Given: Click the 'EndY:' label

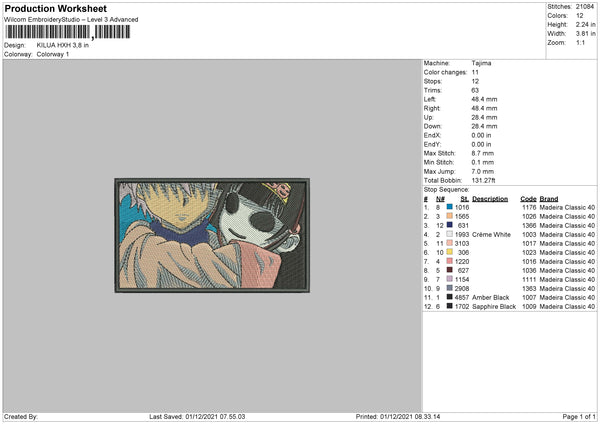Looking at the screenshot, I should click(x=432, y=144).
